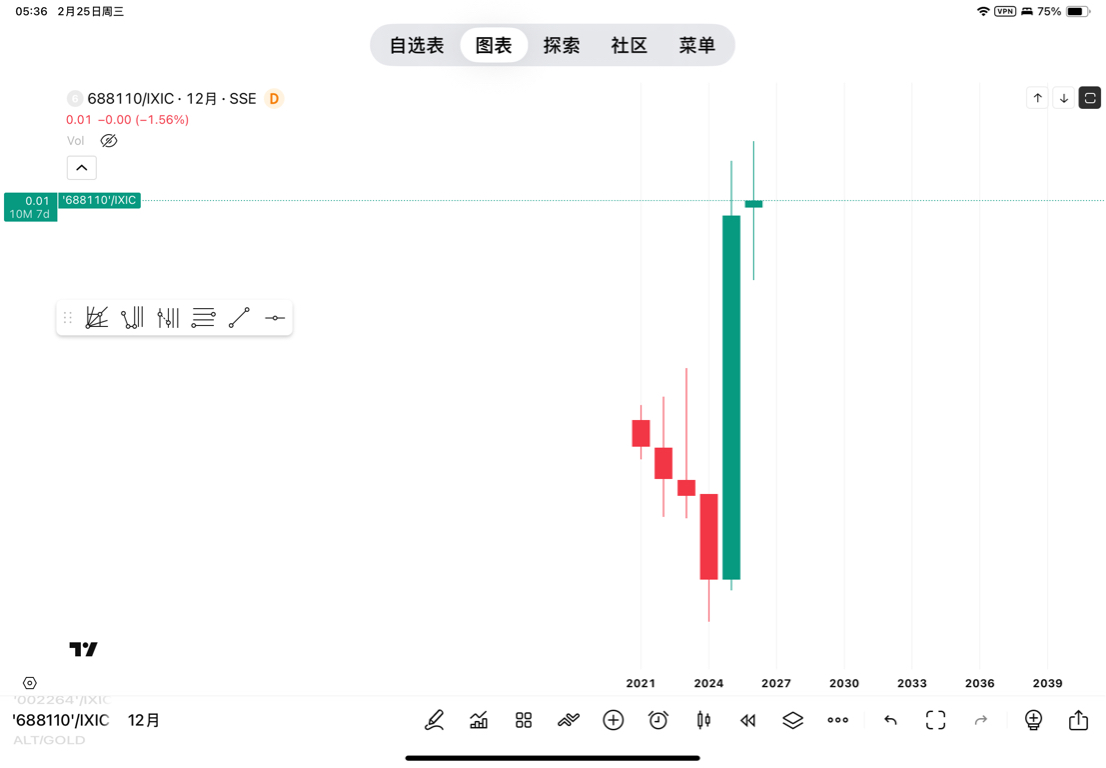Select the horizontal line drawing tool
The image size is (1106, 768).
coord(275,318)
